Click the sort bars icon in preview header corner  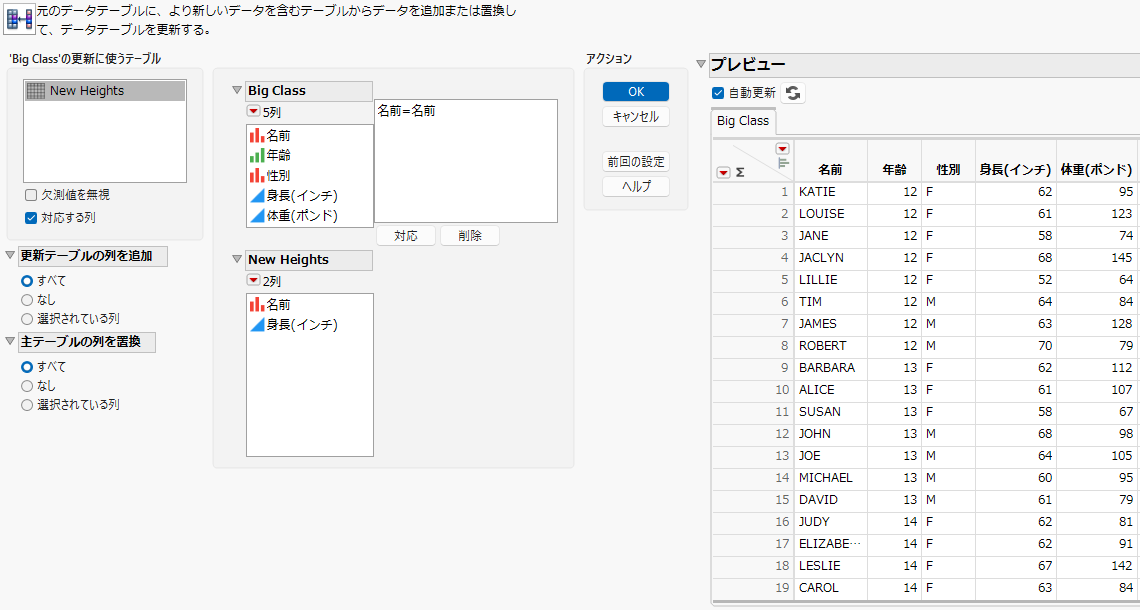[783, 163]
